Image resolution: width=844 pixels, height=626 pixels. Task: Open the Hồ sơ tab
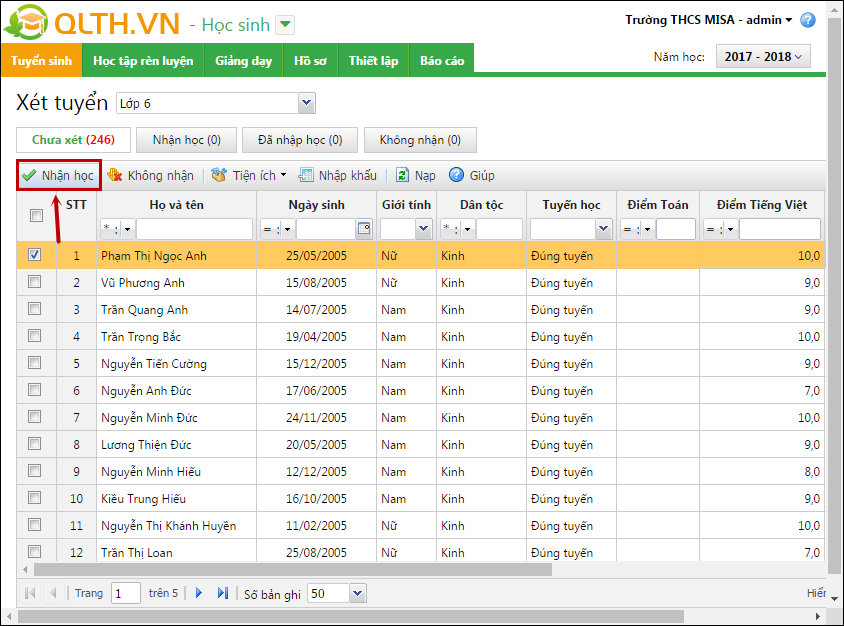pyautogui.click(x=311, y=60)
